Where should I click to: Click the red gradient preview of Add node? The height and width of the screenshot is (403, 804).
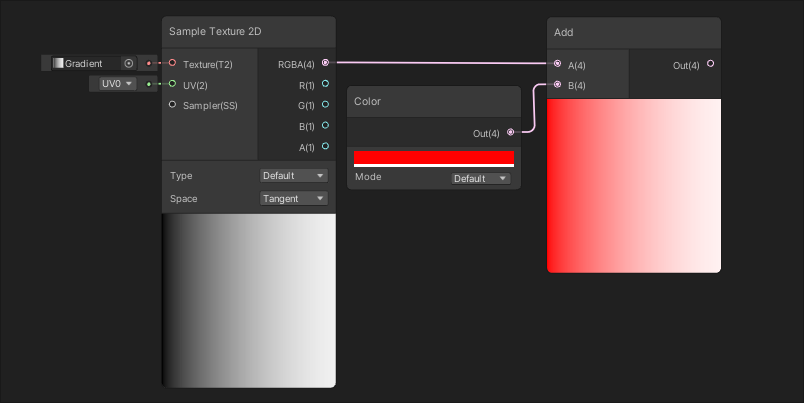click(633, 185)
